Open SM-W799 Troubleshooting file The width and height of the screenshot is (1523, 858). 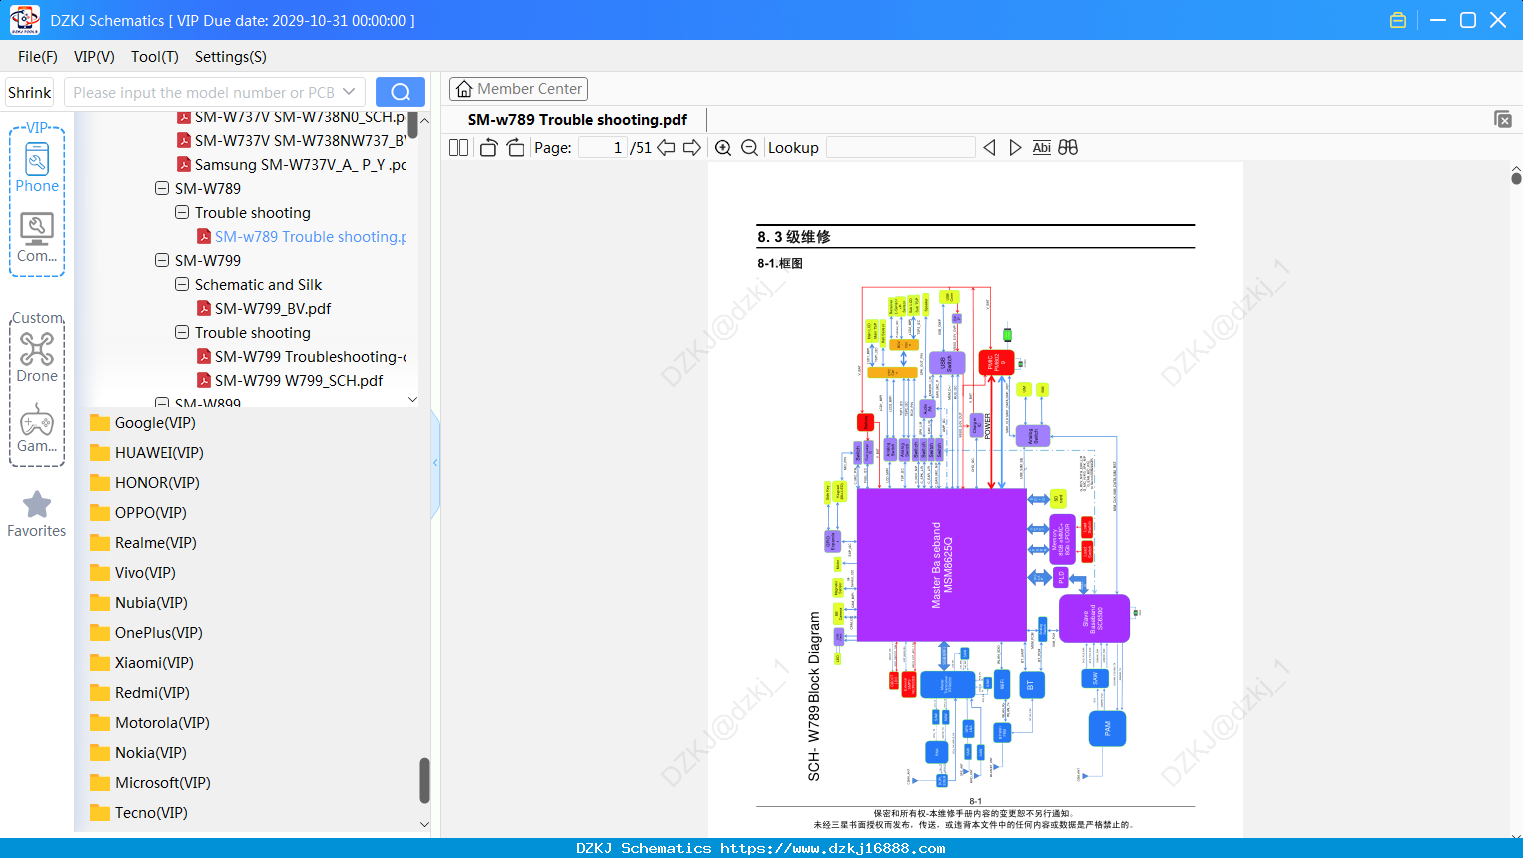click(301, 357)
